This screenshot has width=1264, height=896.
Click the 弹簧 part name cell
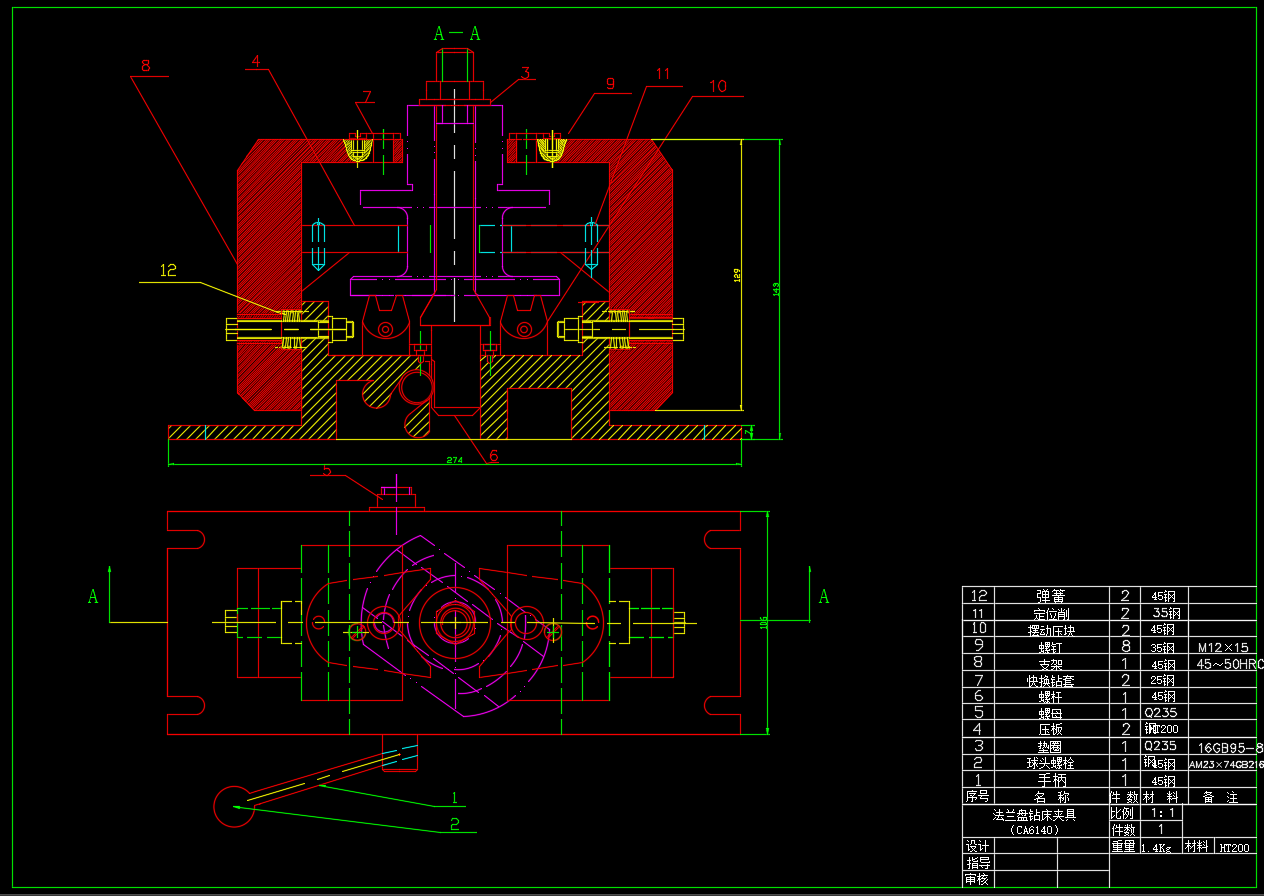(x=1051, y=596)
